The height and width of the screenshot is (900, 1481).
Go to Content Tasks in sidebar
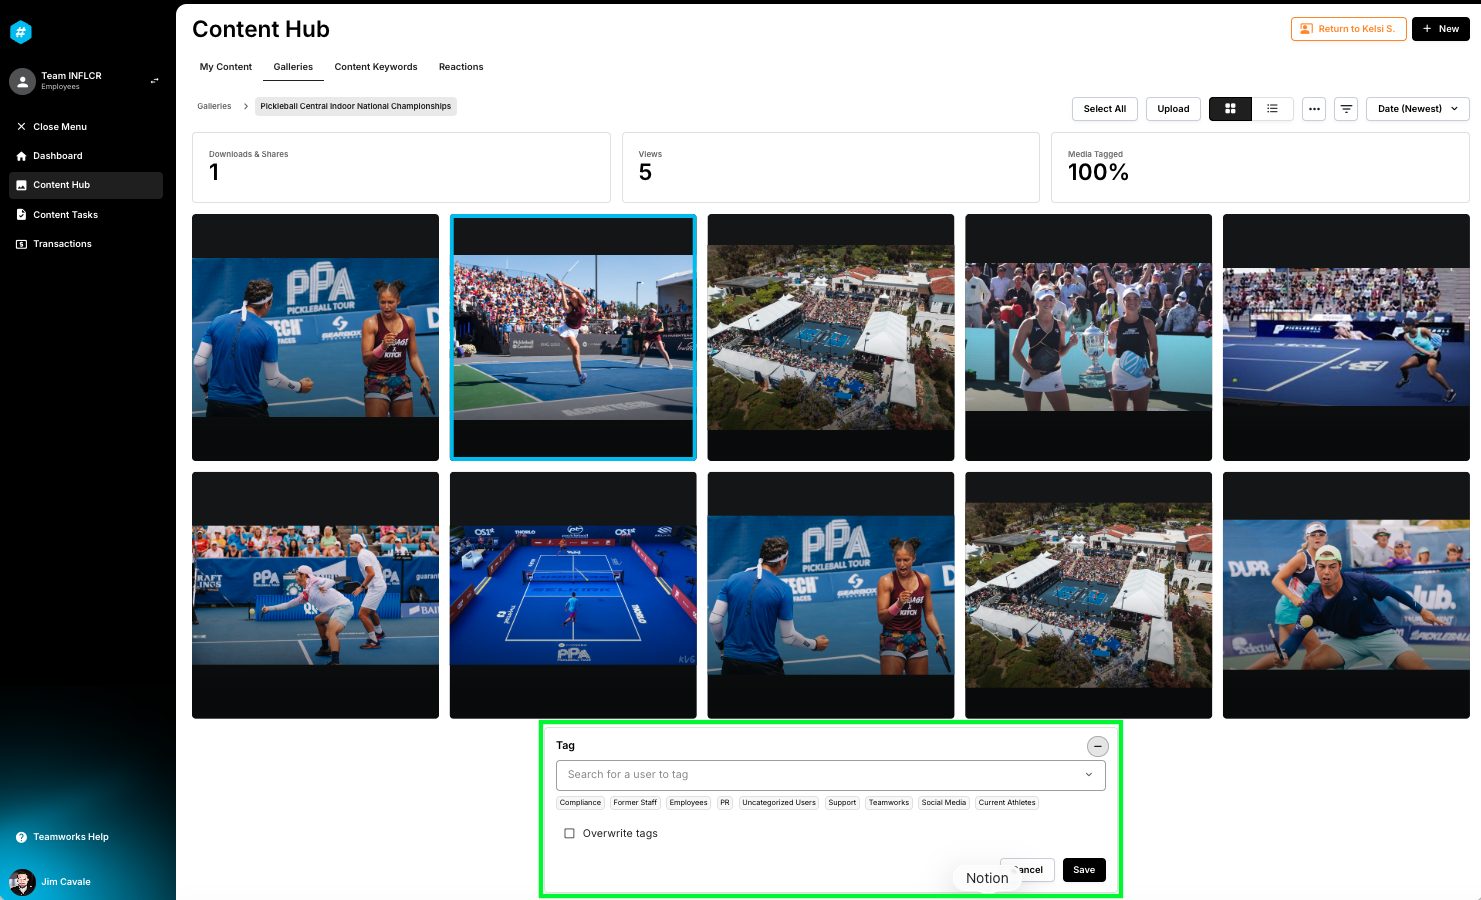click(x=86, y=215)
